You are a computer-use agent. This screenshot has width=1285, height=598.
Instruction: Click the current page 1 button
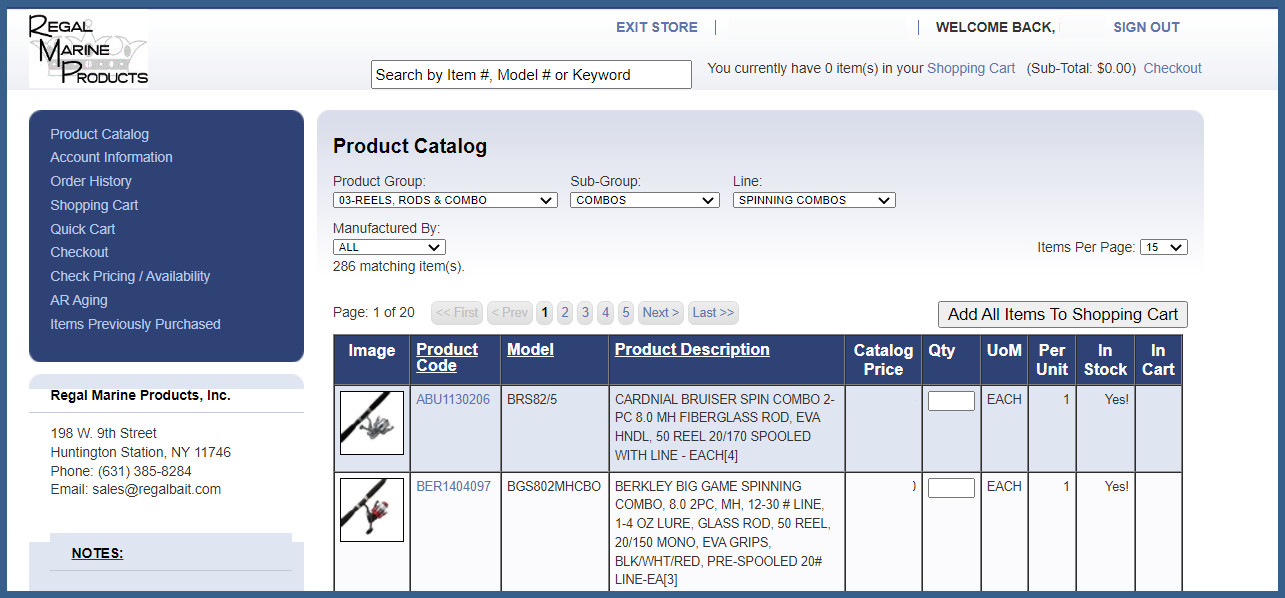click(x=544, y=313)
